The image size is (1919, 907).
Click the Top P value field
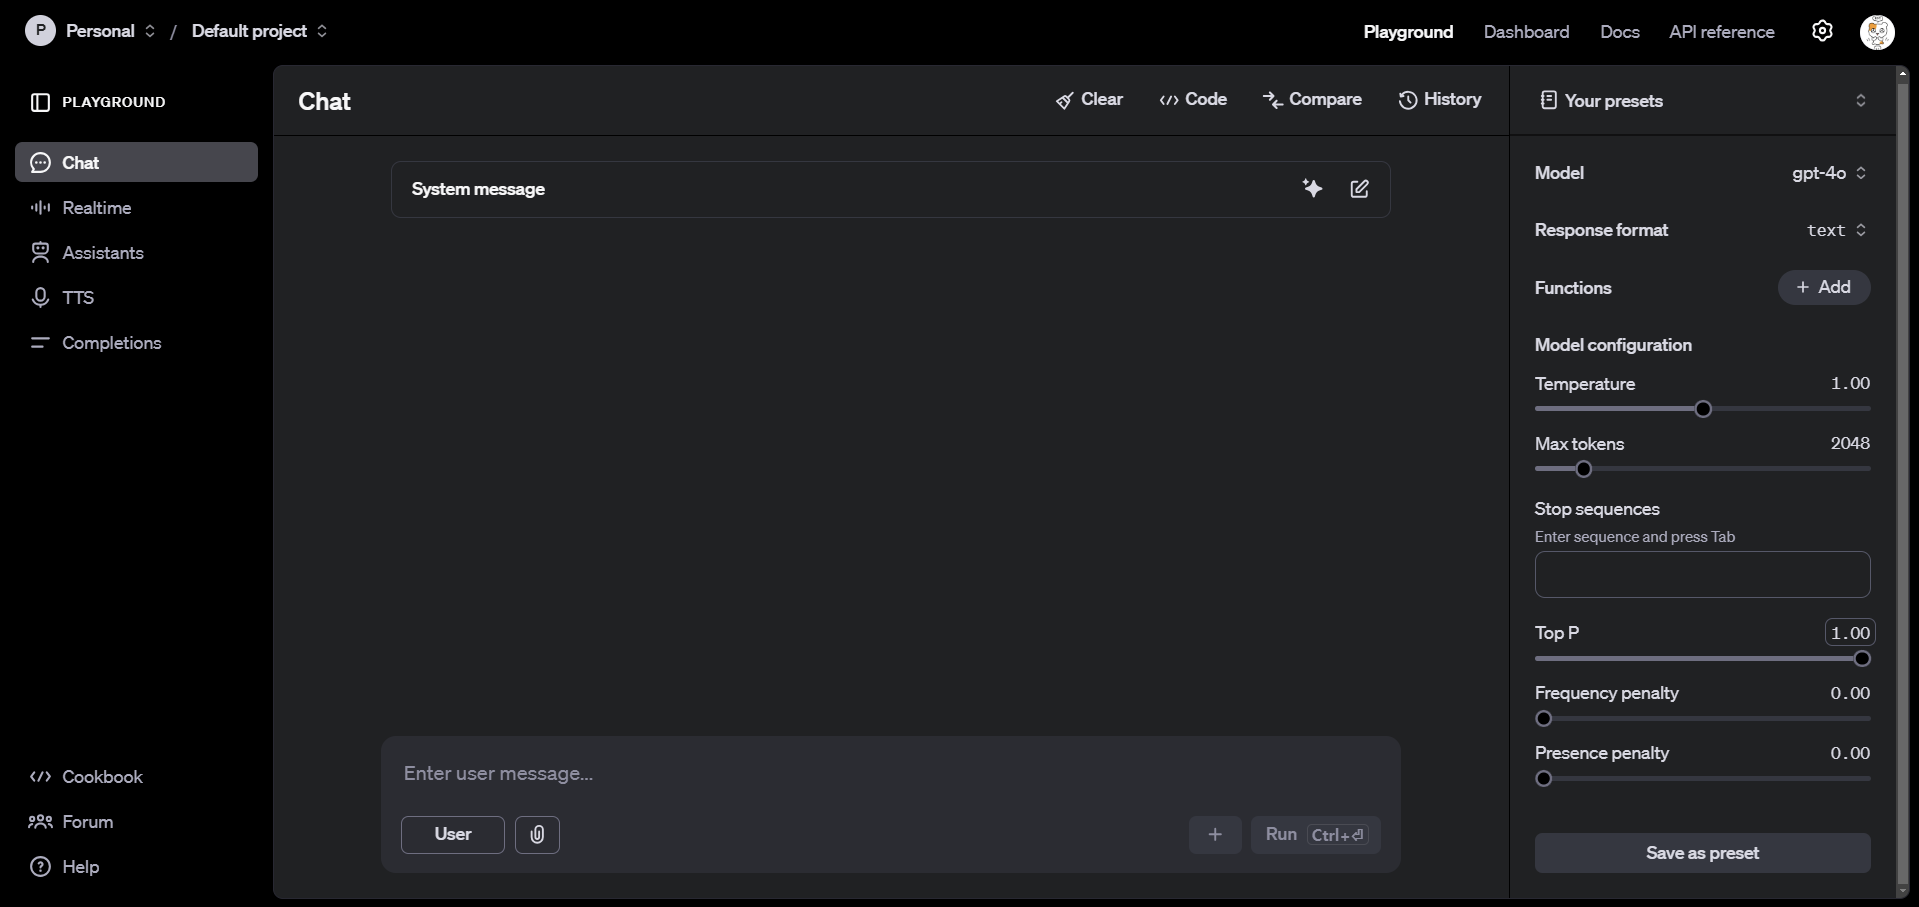(x=1849, y=633)
